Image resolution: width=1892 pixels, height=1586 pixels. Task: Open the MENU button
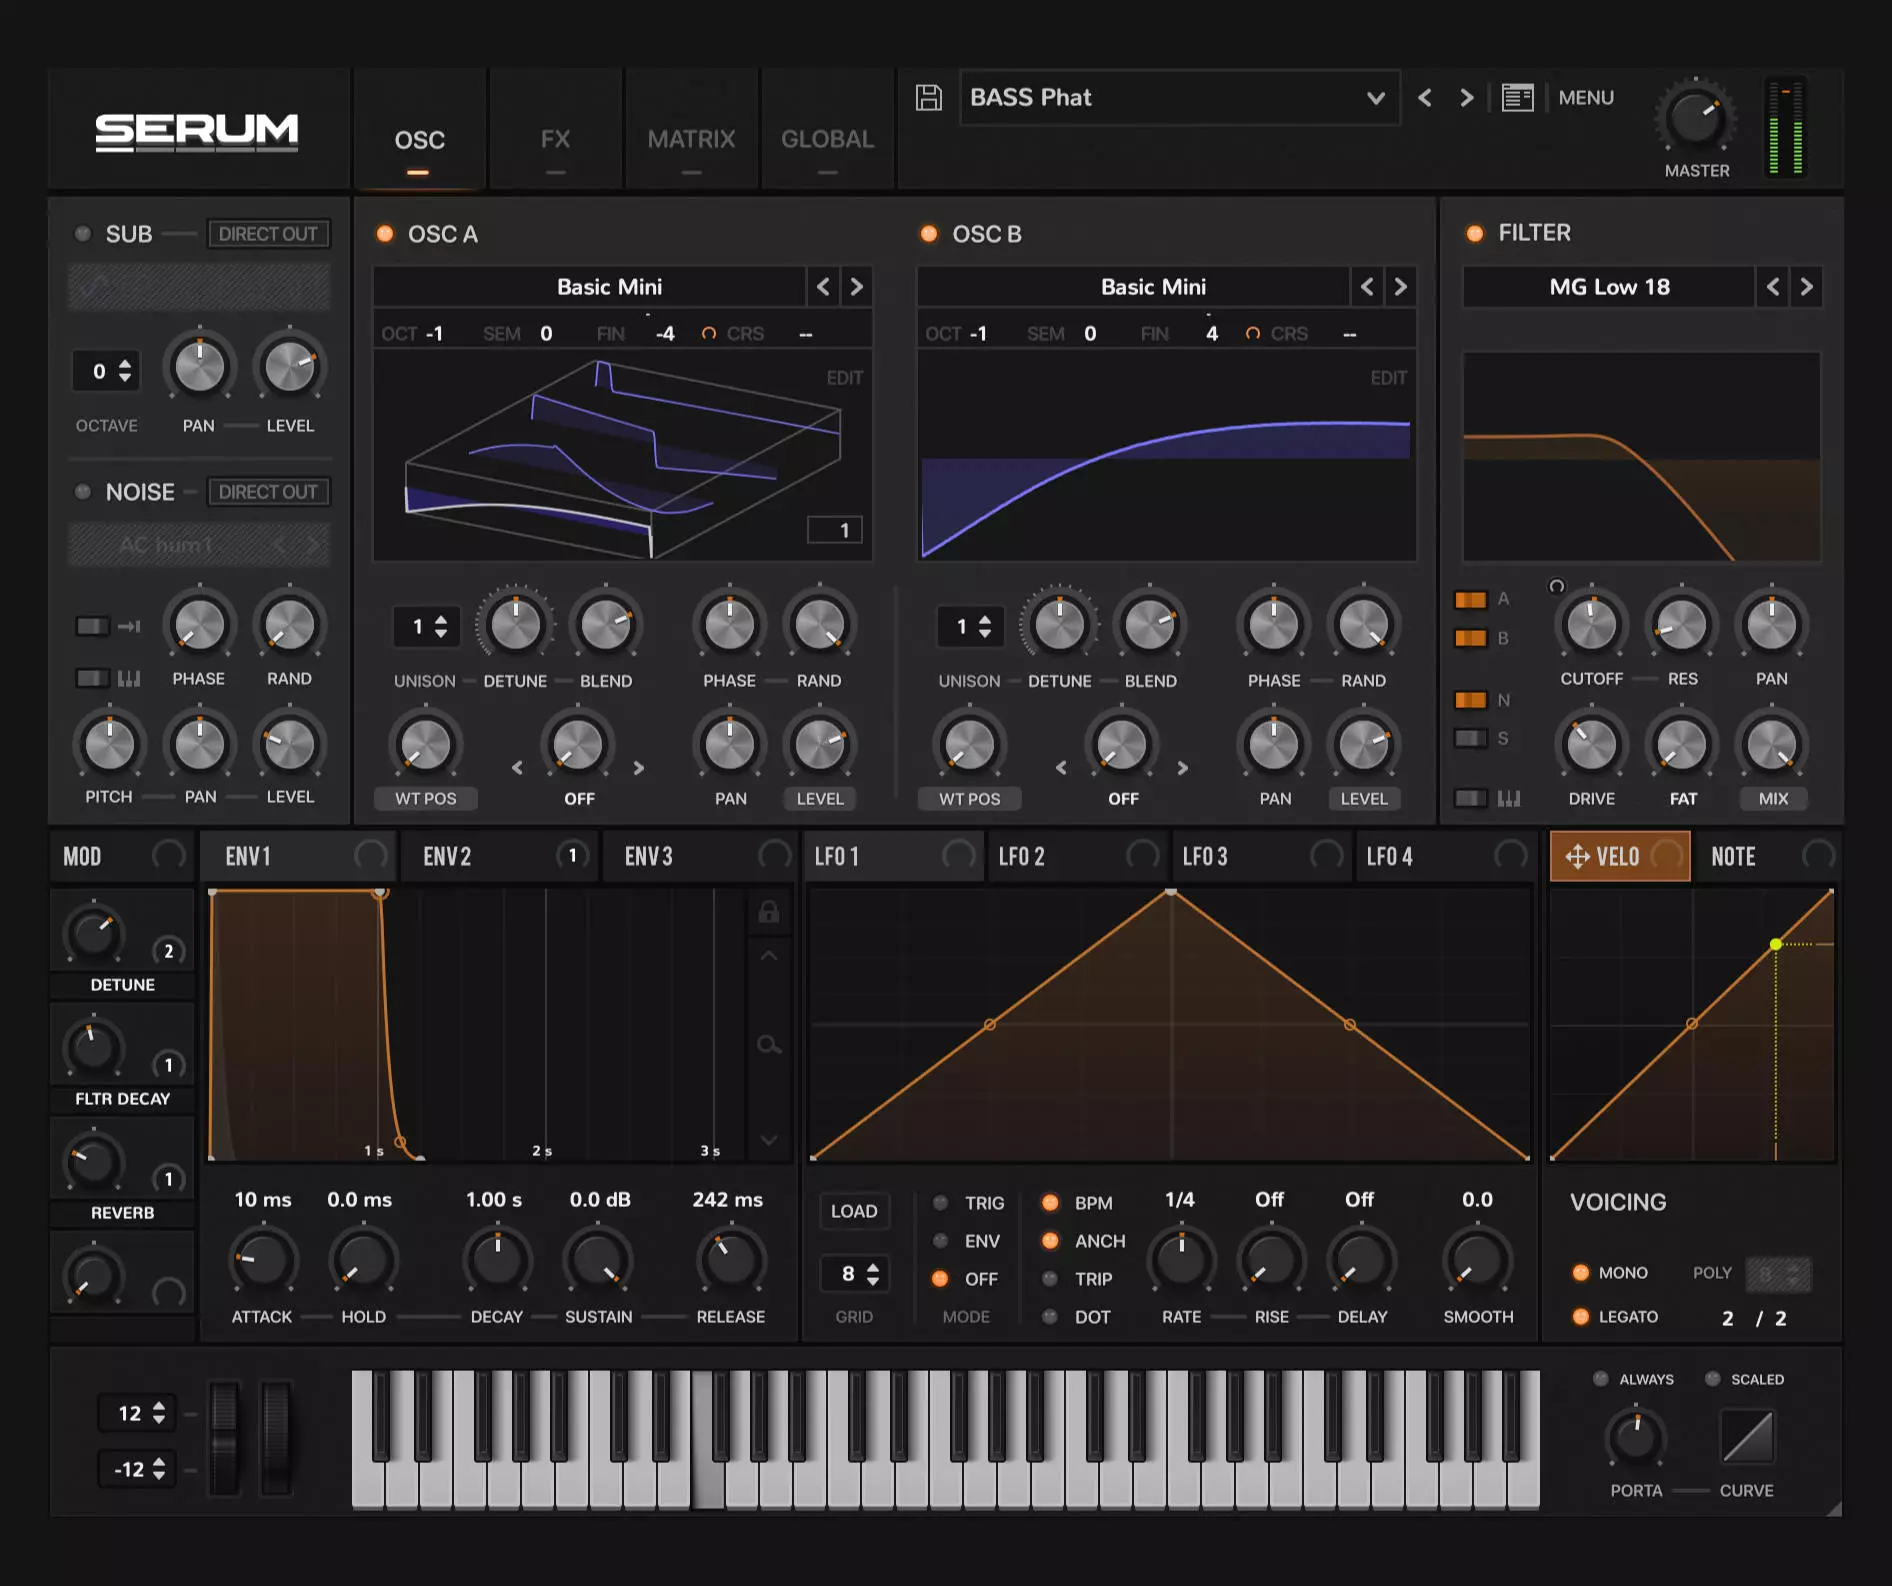(1585, 97)
